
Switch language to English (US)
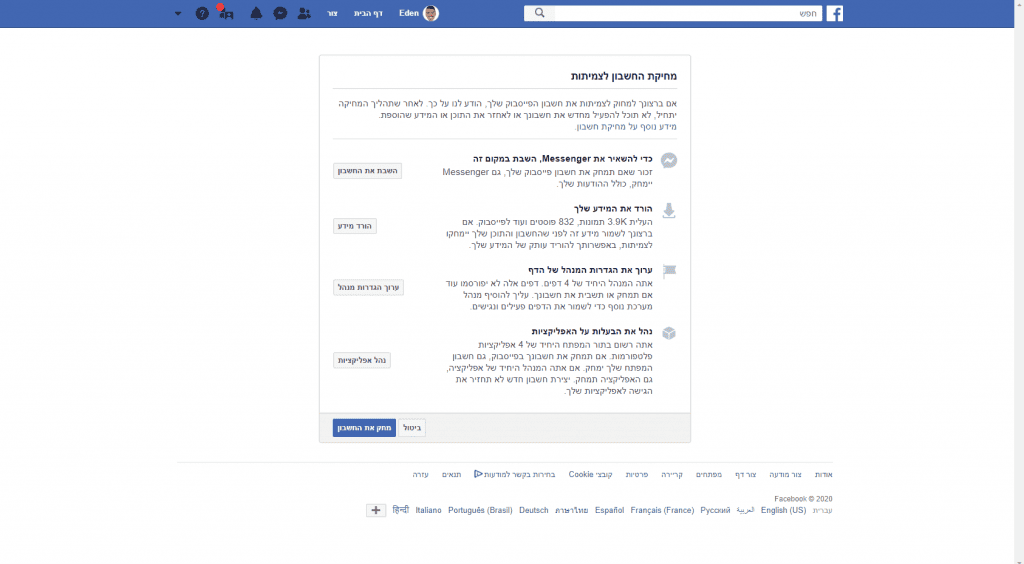coord(784,510)
